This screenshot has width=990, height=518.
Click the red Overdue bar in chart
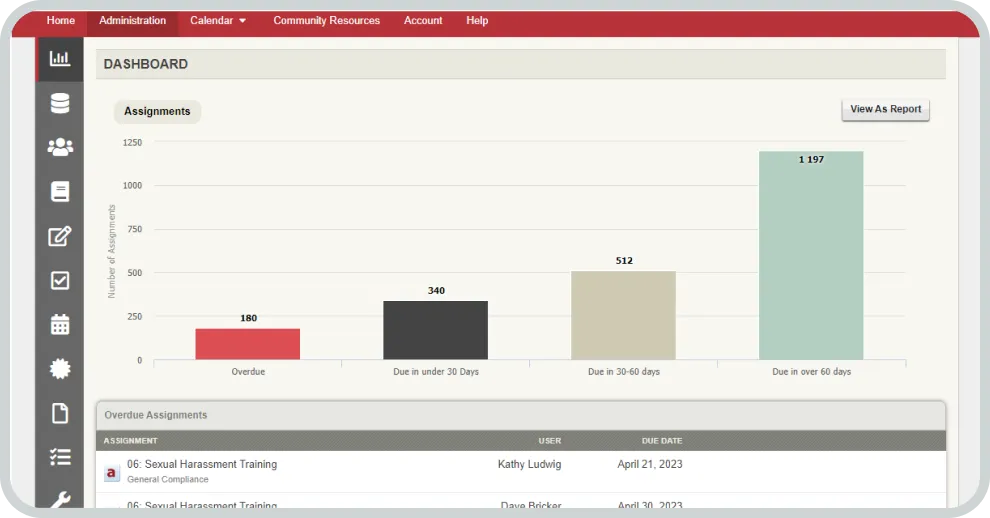pos(248,344)
